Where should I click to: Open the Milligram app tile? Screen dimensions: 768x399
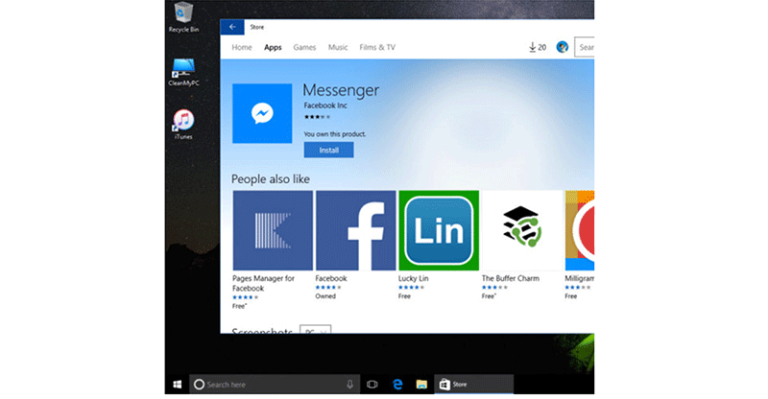[579, 230]
